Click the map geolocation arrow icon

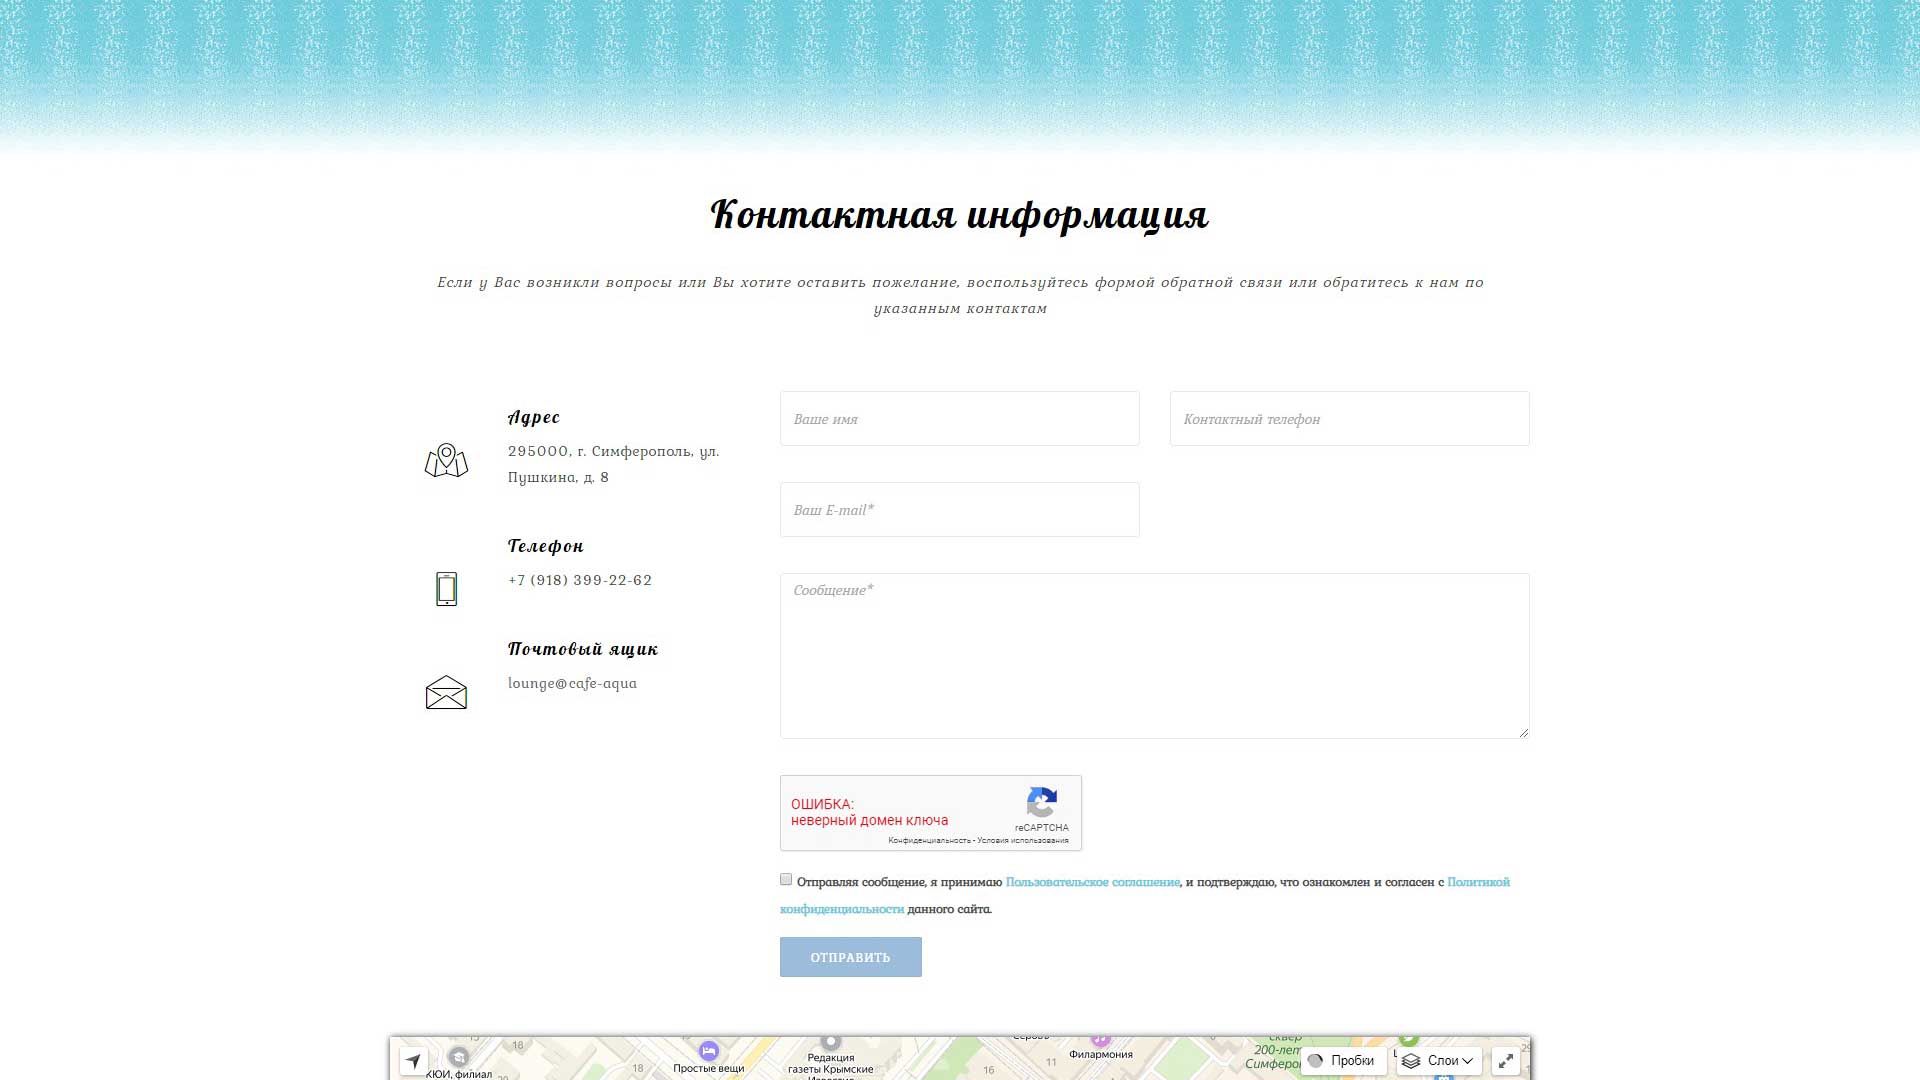tap(414, 1061)
